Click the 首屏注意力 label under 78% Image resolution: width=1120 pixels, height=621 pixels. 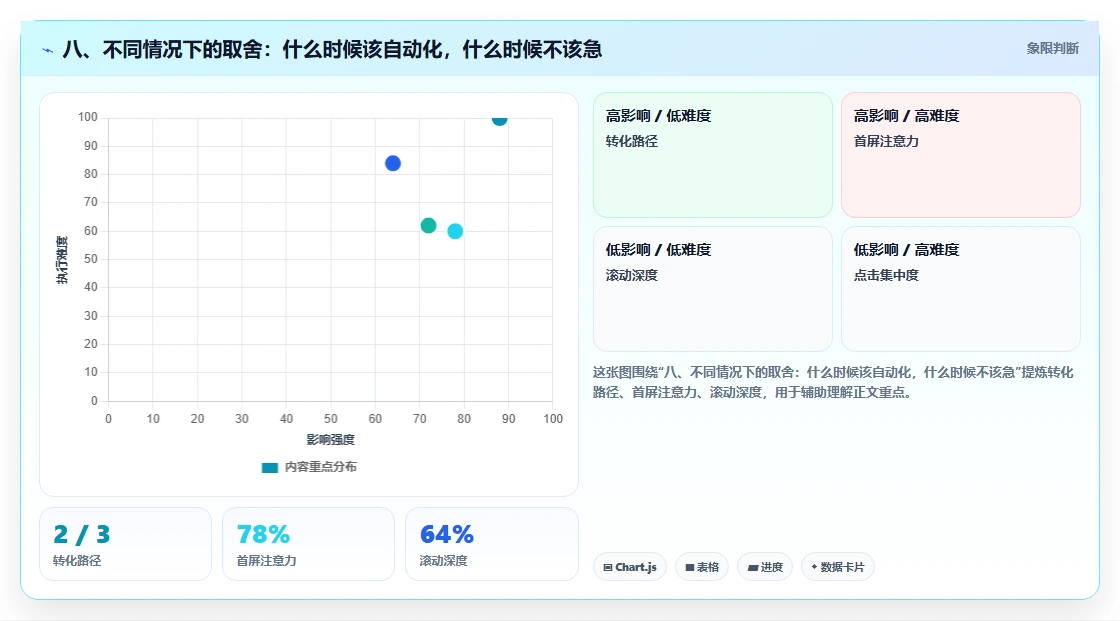(266, 561)
